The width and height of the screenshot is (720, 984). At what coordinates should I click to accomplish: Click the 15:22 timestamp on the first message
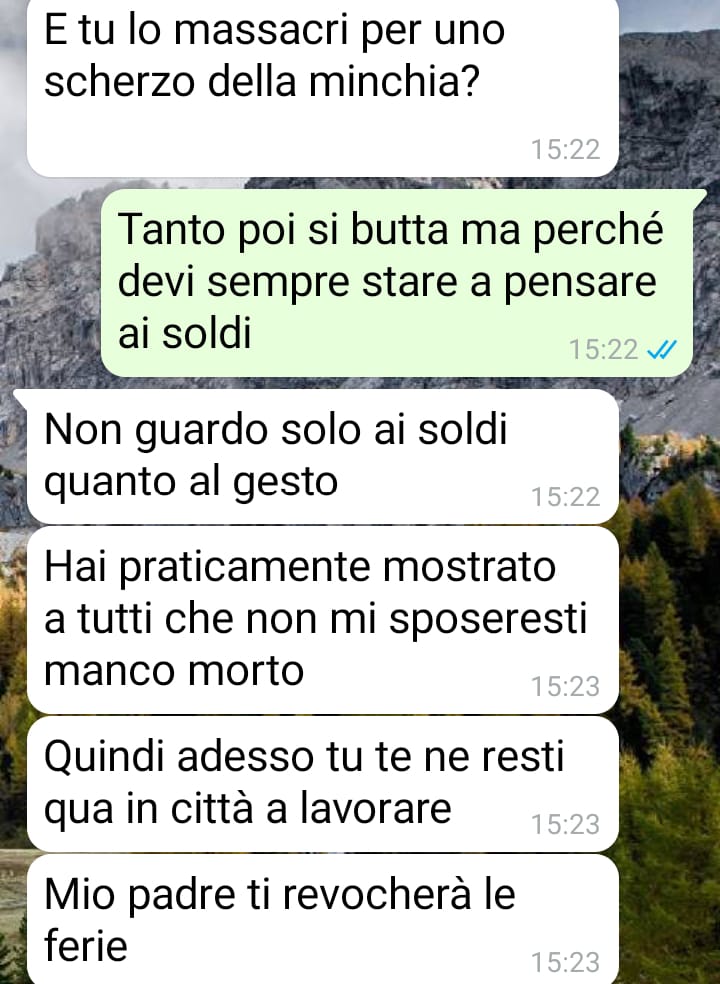(x=566, y=149)
